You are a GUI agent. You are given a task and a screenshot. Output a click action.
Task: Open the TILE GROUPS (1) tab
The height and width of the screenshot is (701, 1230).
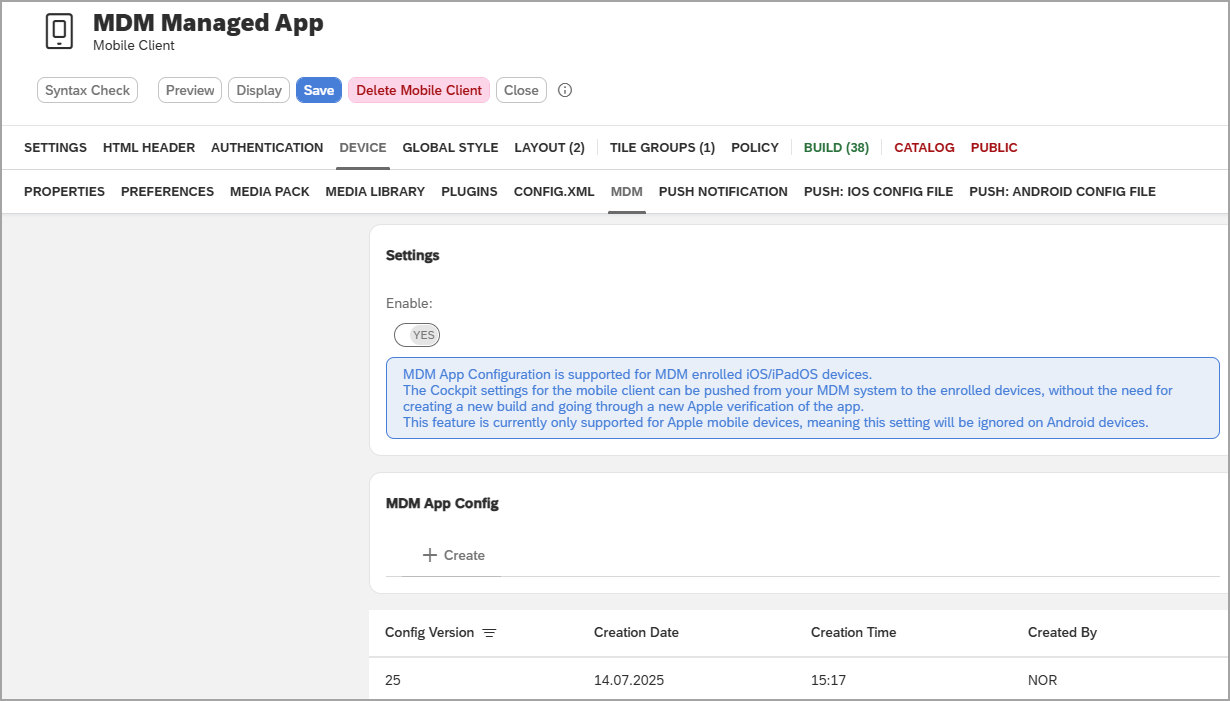(662, 147)
